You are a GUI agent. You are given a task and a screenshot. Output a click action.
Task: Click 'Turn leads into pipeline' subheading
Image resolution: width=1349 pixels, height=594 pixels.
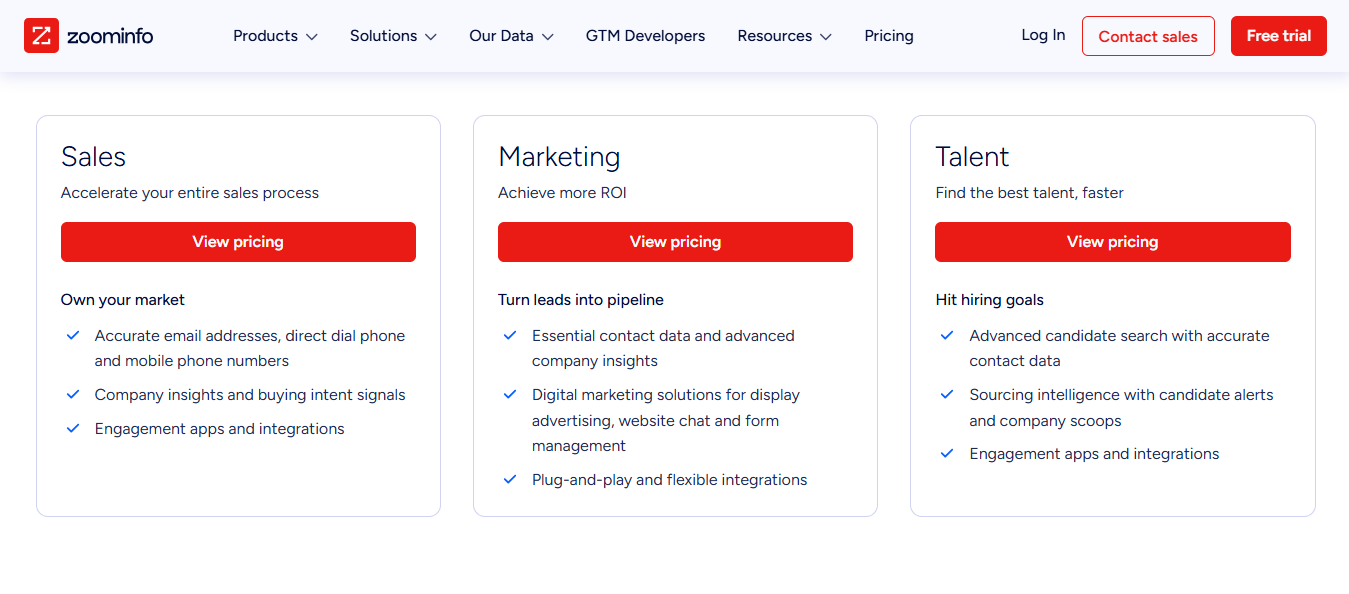(x=581, y=300)
